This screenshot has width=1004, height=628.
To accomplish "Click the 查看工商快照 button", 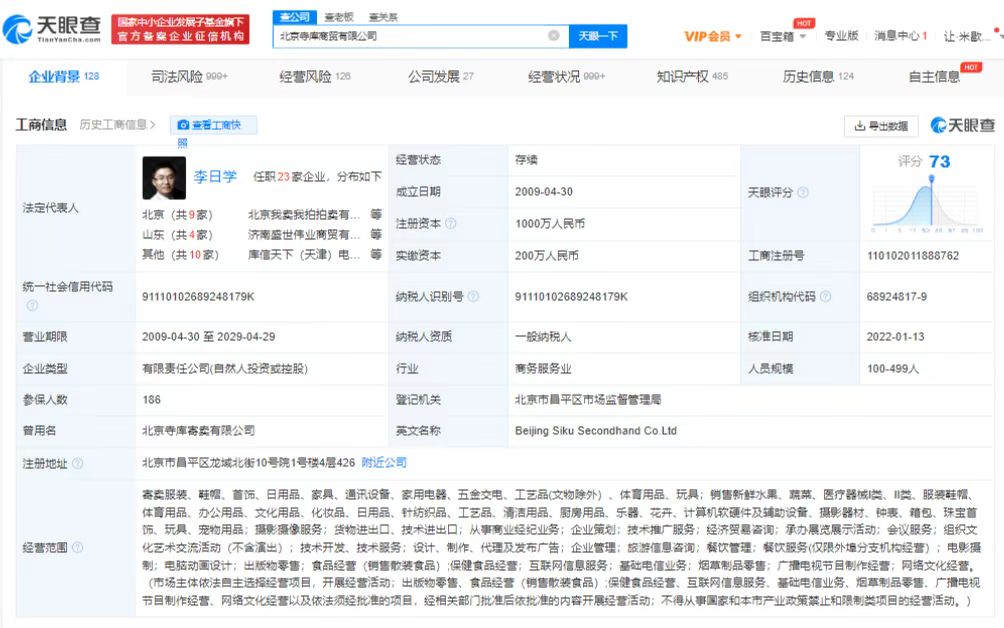I will pos(213,125).
